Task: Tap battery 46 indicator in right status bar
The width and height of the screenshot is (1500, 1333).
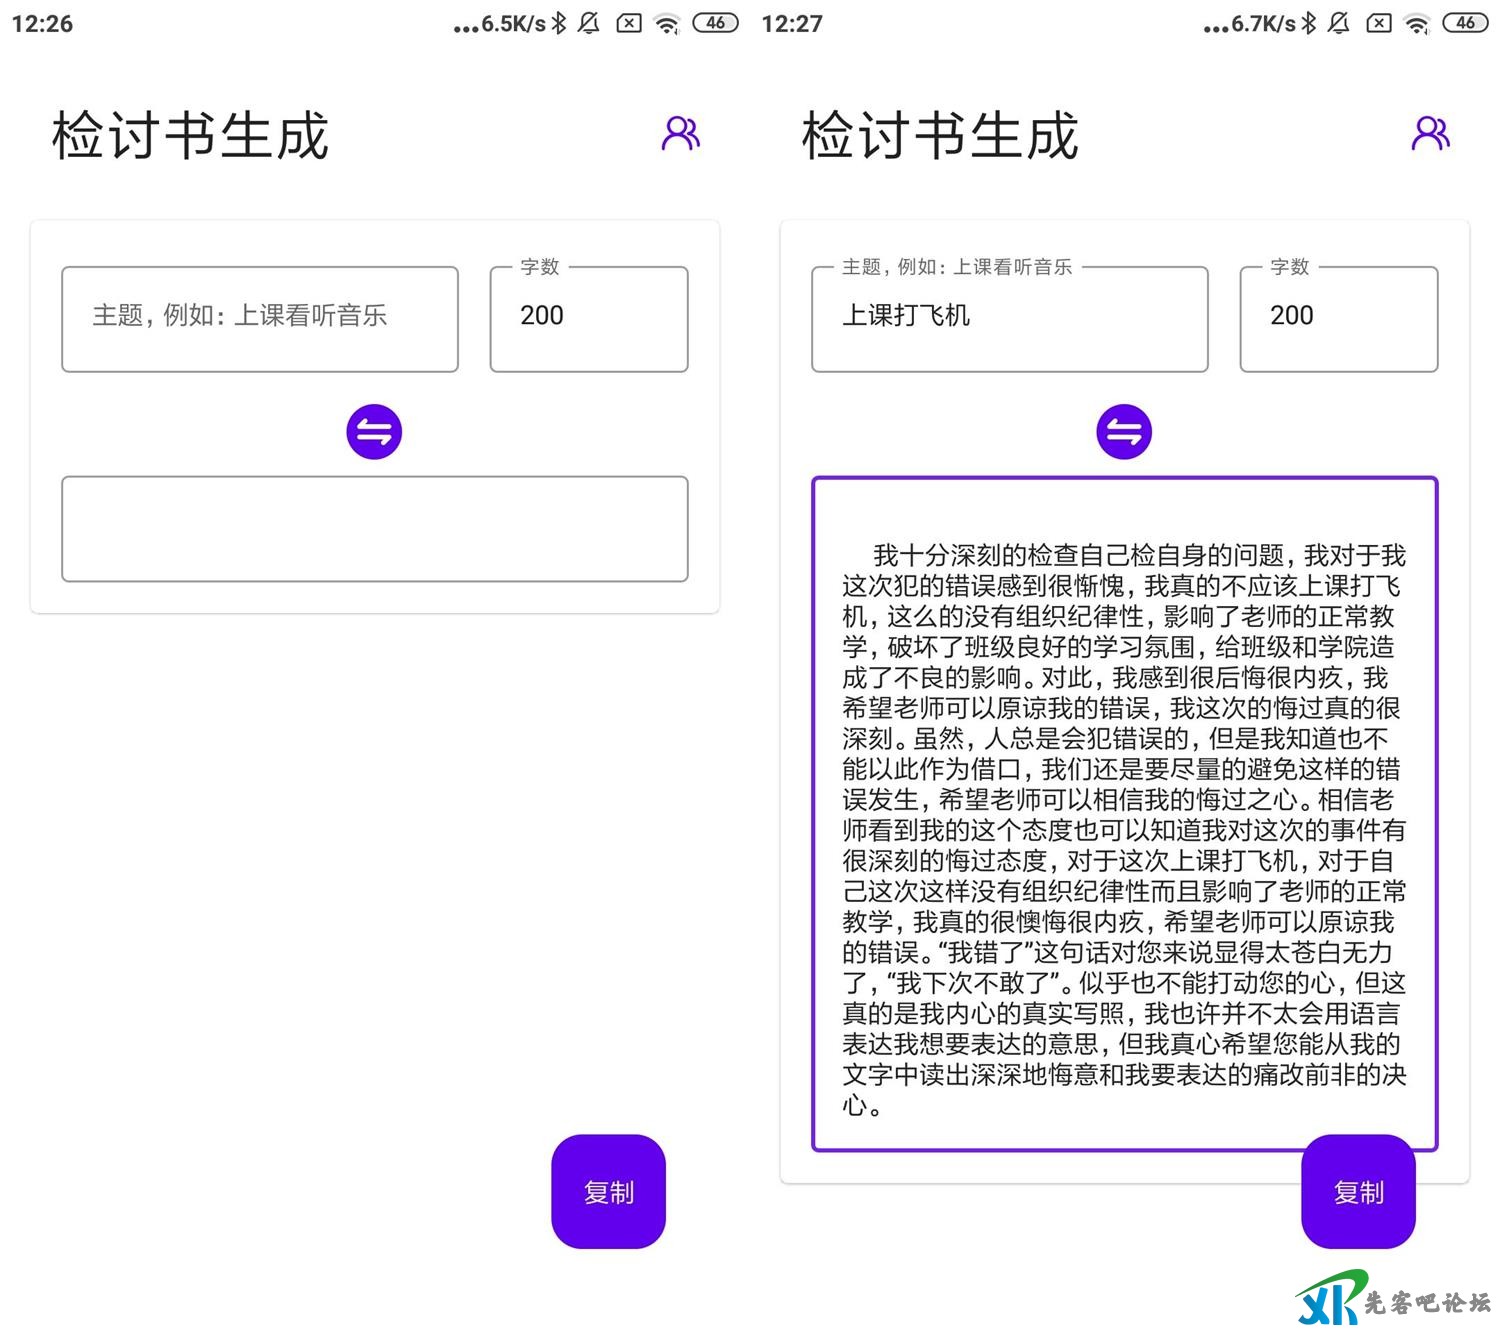Action: coord(1465,23)
